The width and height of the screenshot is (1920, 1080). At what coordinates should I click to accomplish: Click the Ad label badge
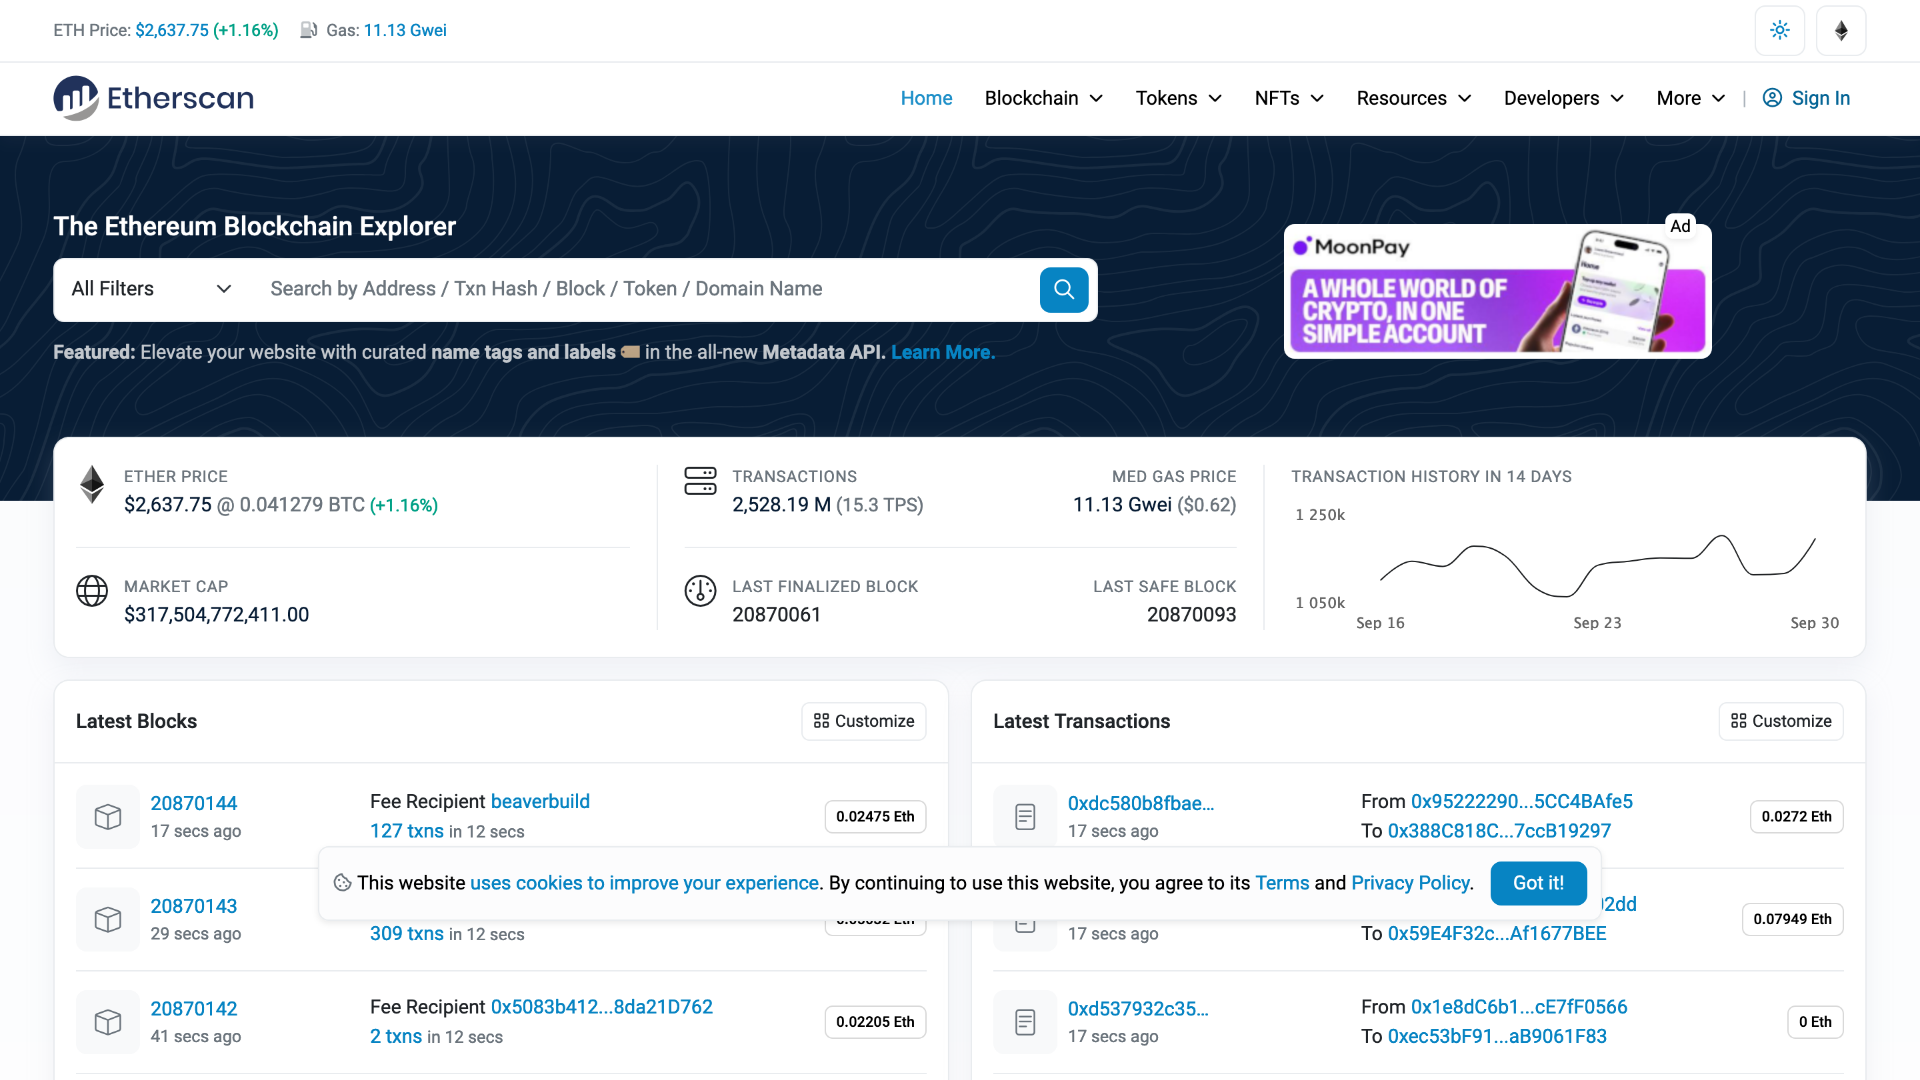click(1680, 226)
